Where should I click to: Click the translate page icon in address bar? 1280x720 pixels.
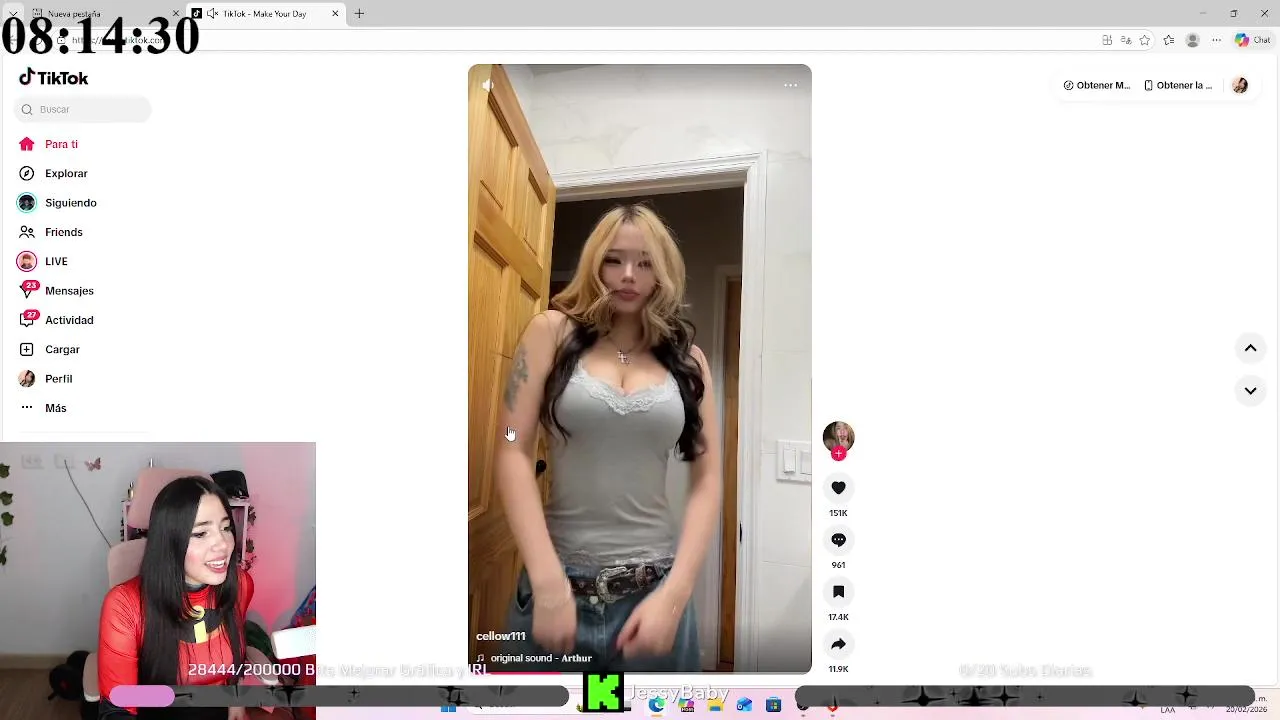(1126, 40)
